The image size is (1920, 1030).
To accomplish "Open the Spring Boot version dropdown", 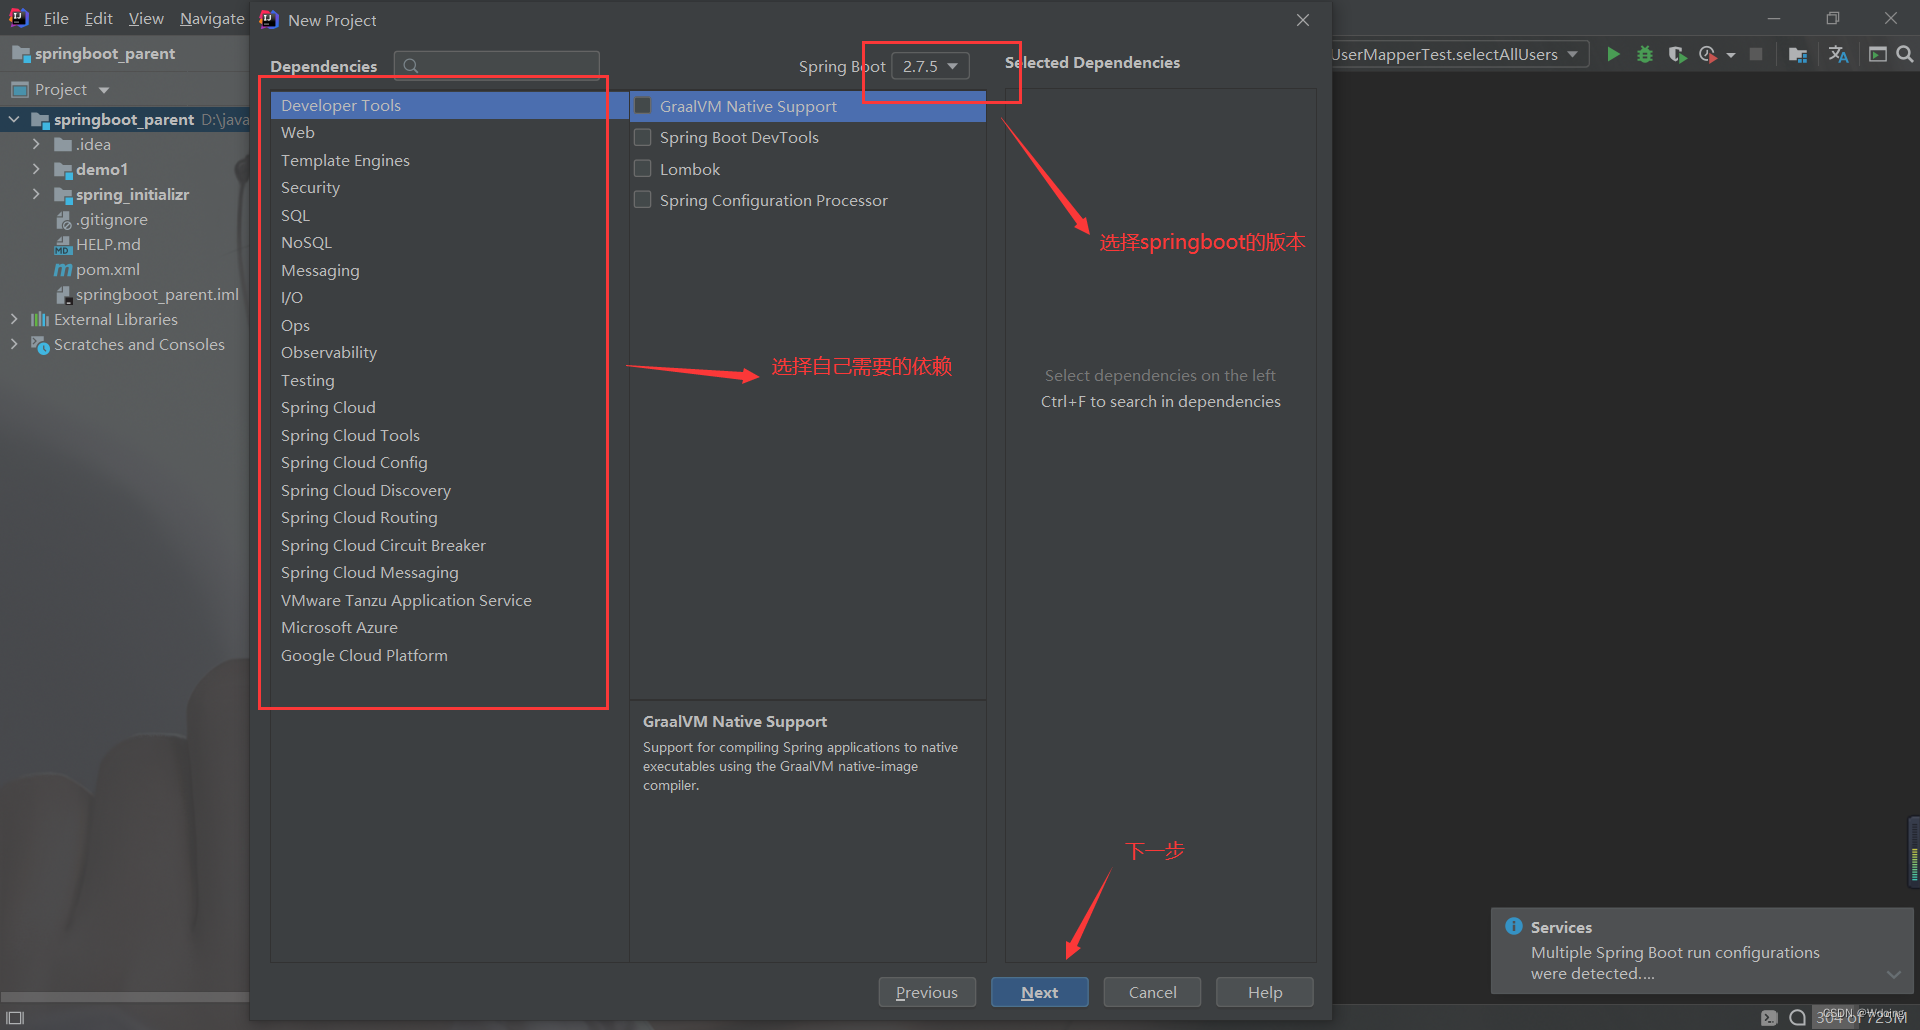I will click(x=930, y=66).
